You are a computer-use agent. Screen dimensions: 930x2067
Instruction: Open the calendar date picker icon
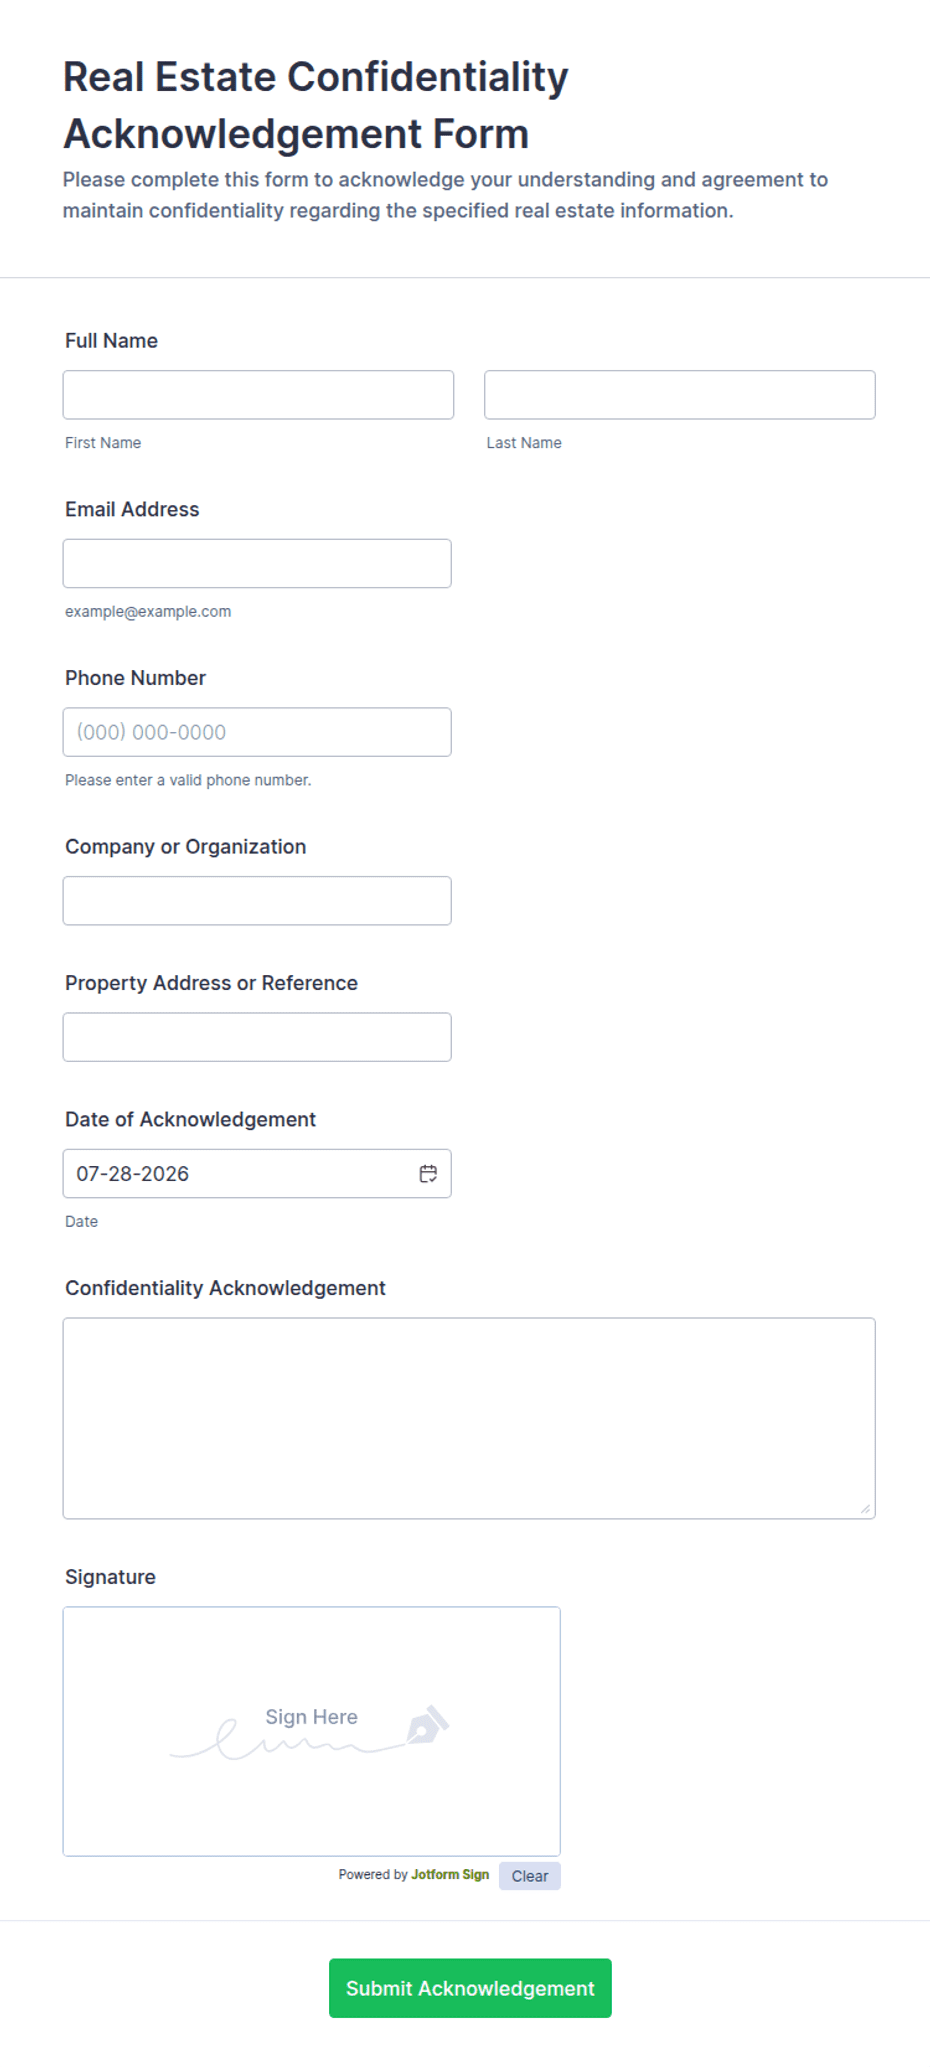(428, 1174)
